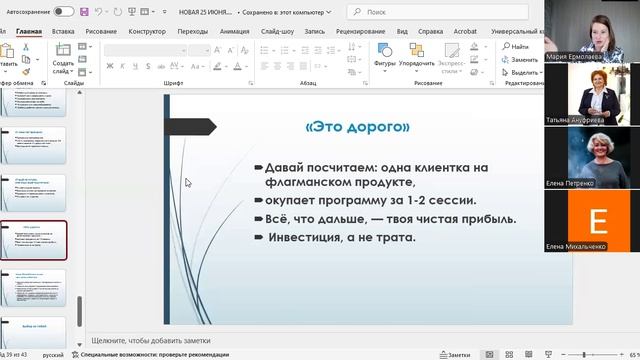
Task: Select the thumbnail after the «Это дорого» slide
Action: click(34, 287)
